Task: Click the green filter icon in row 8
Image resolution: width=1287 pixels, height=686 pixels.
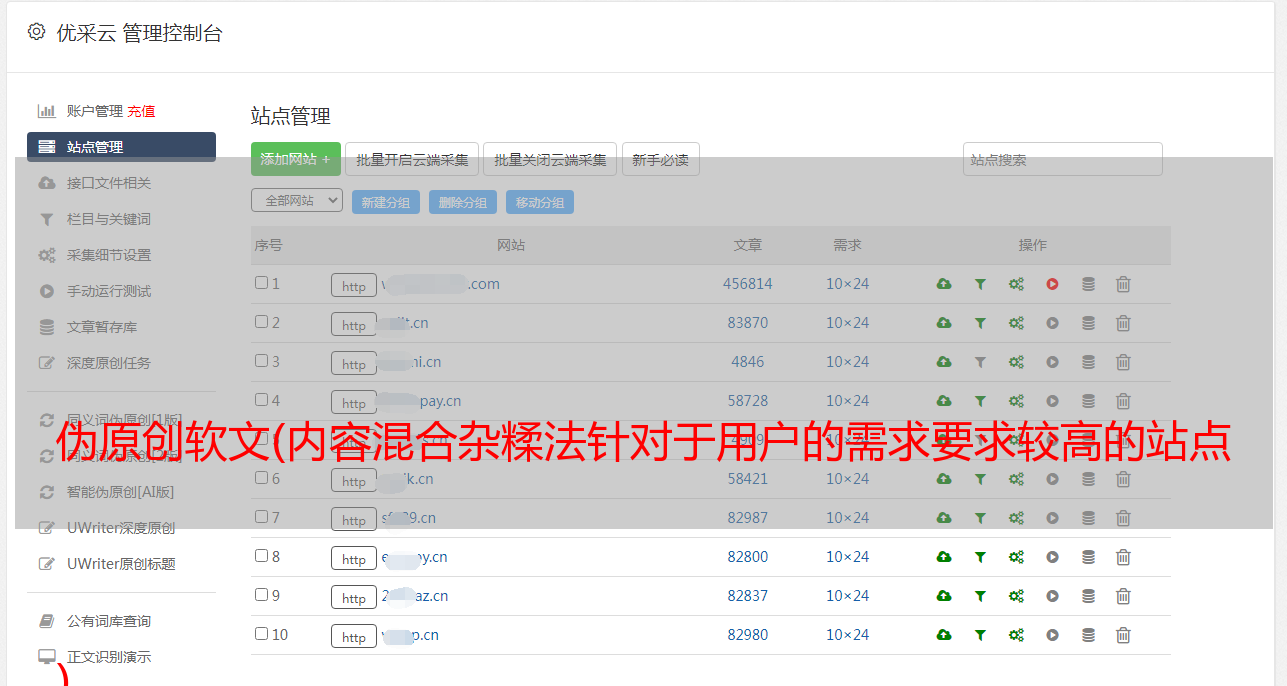Action: coord(980,557)
